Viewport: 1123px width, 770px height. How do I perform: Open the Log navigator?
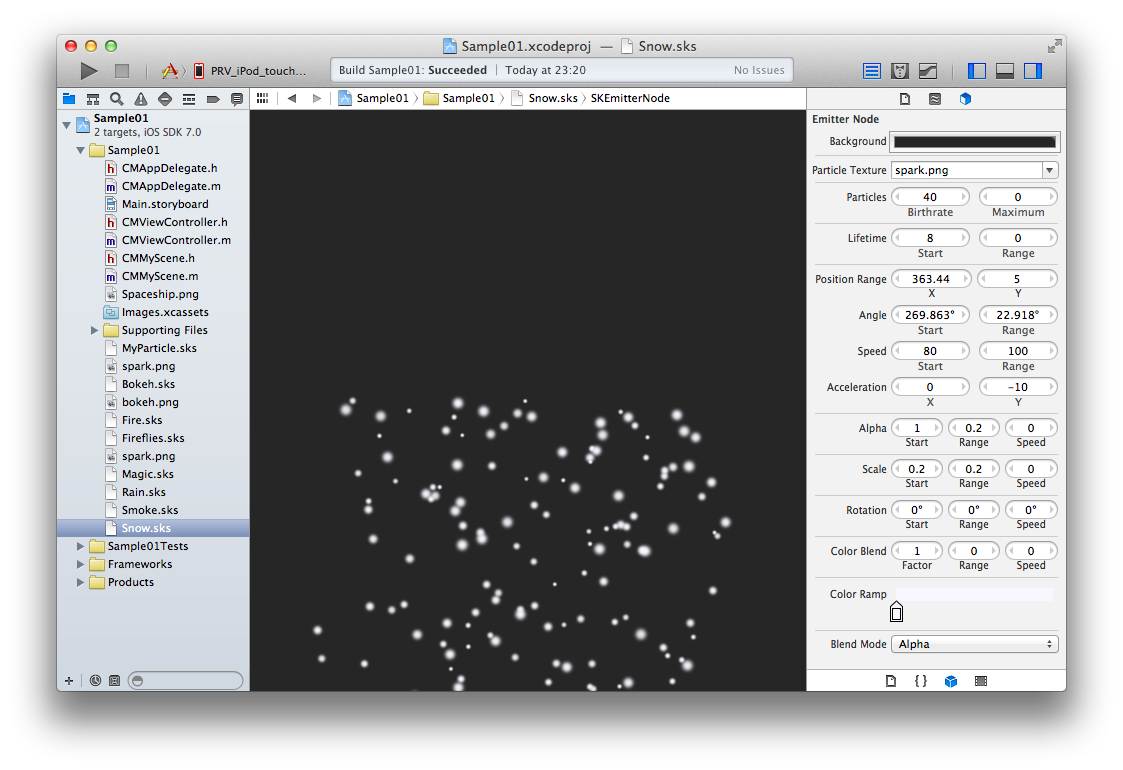(x=237, y=99)
